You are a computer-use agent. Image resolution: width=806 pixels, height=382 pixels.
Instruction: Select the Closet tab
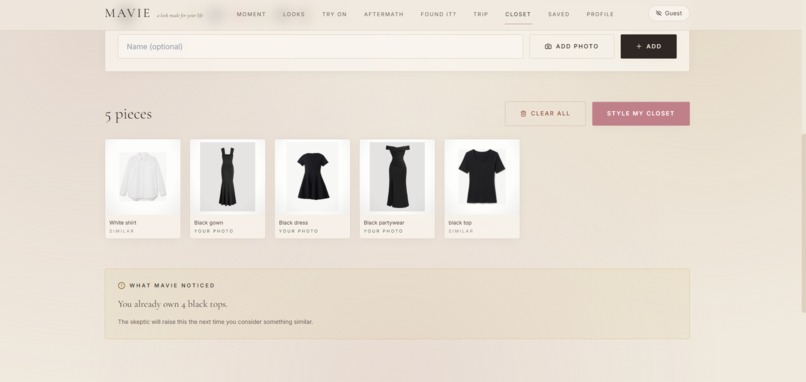pos(518,14)
